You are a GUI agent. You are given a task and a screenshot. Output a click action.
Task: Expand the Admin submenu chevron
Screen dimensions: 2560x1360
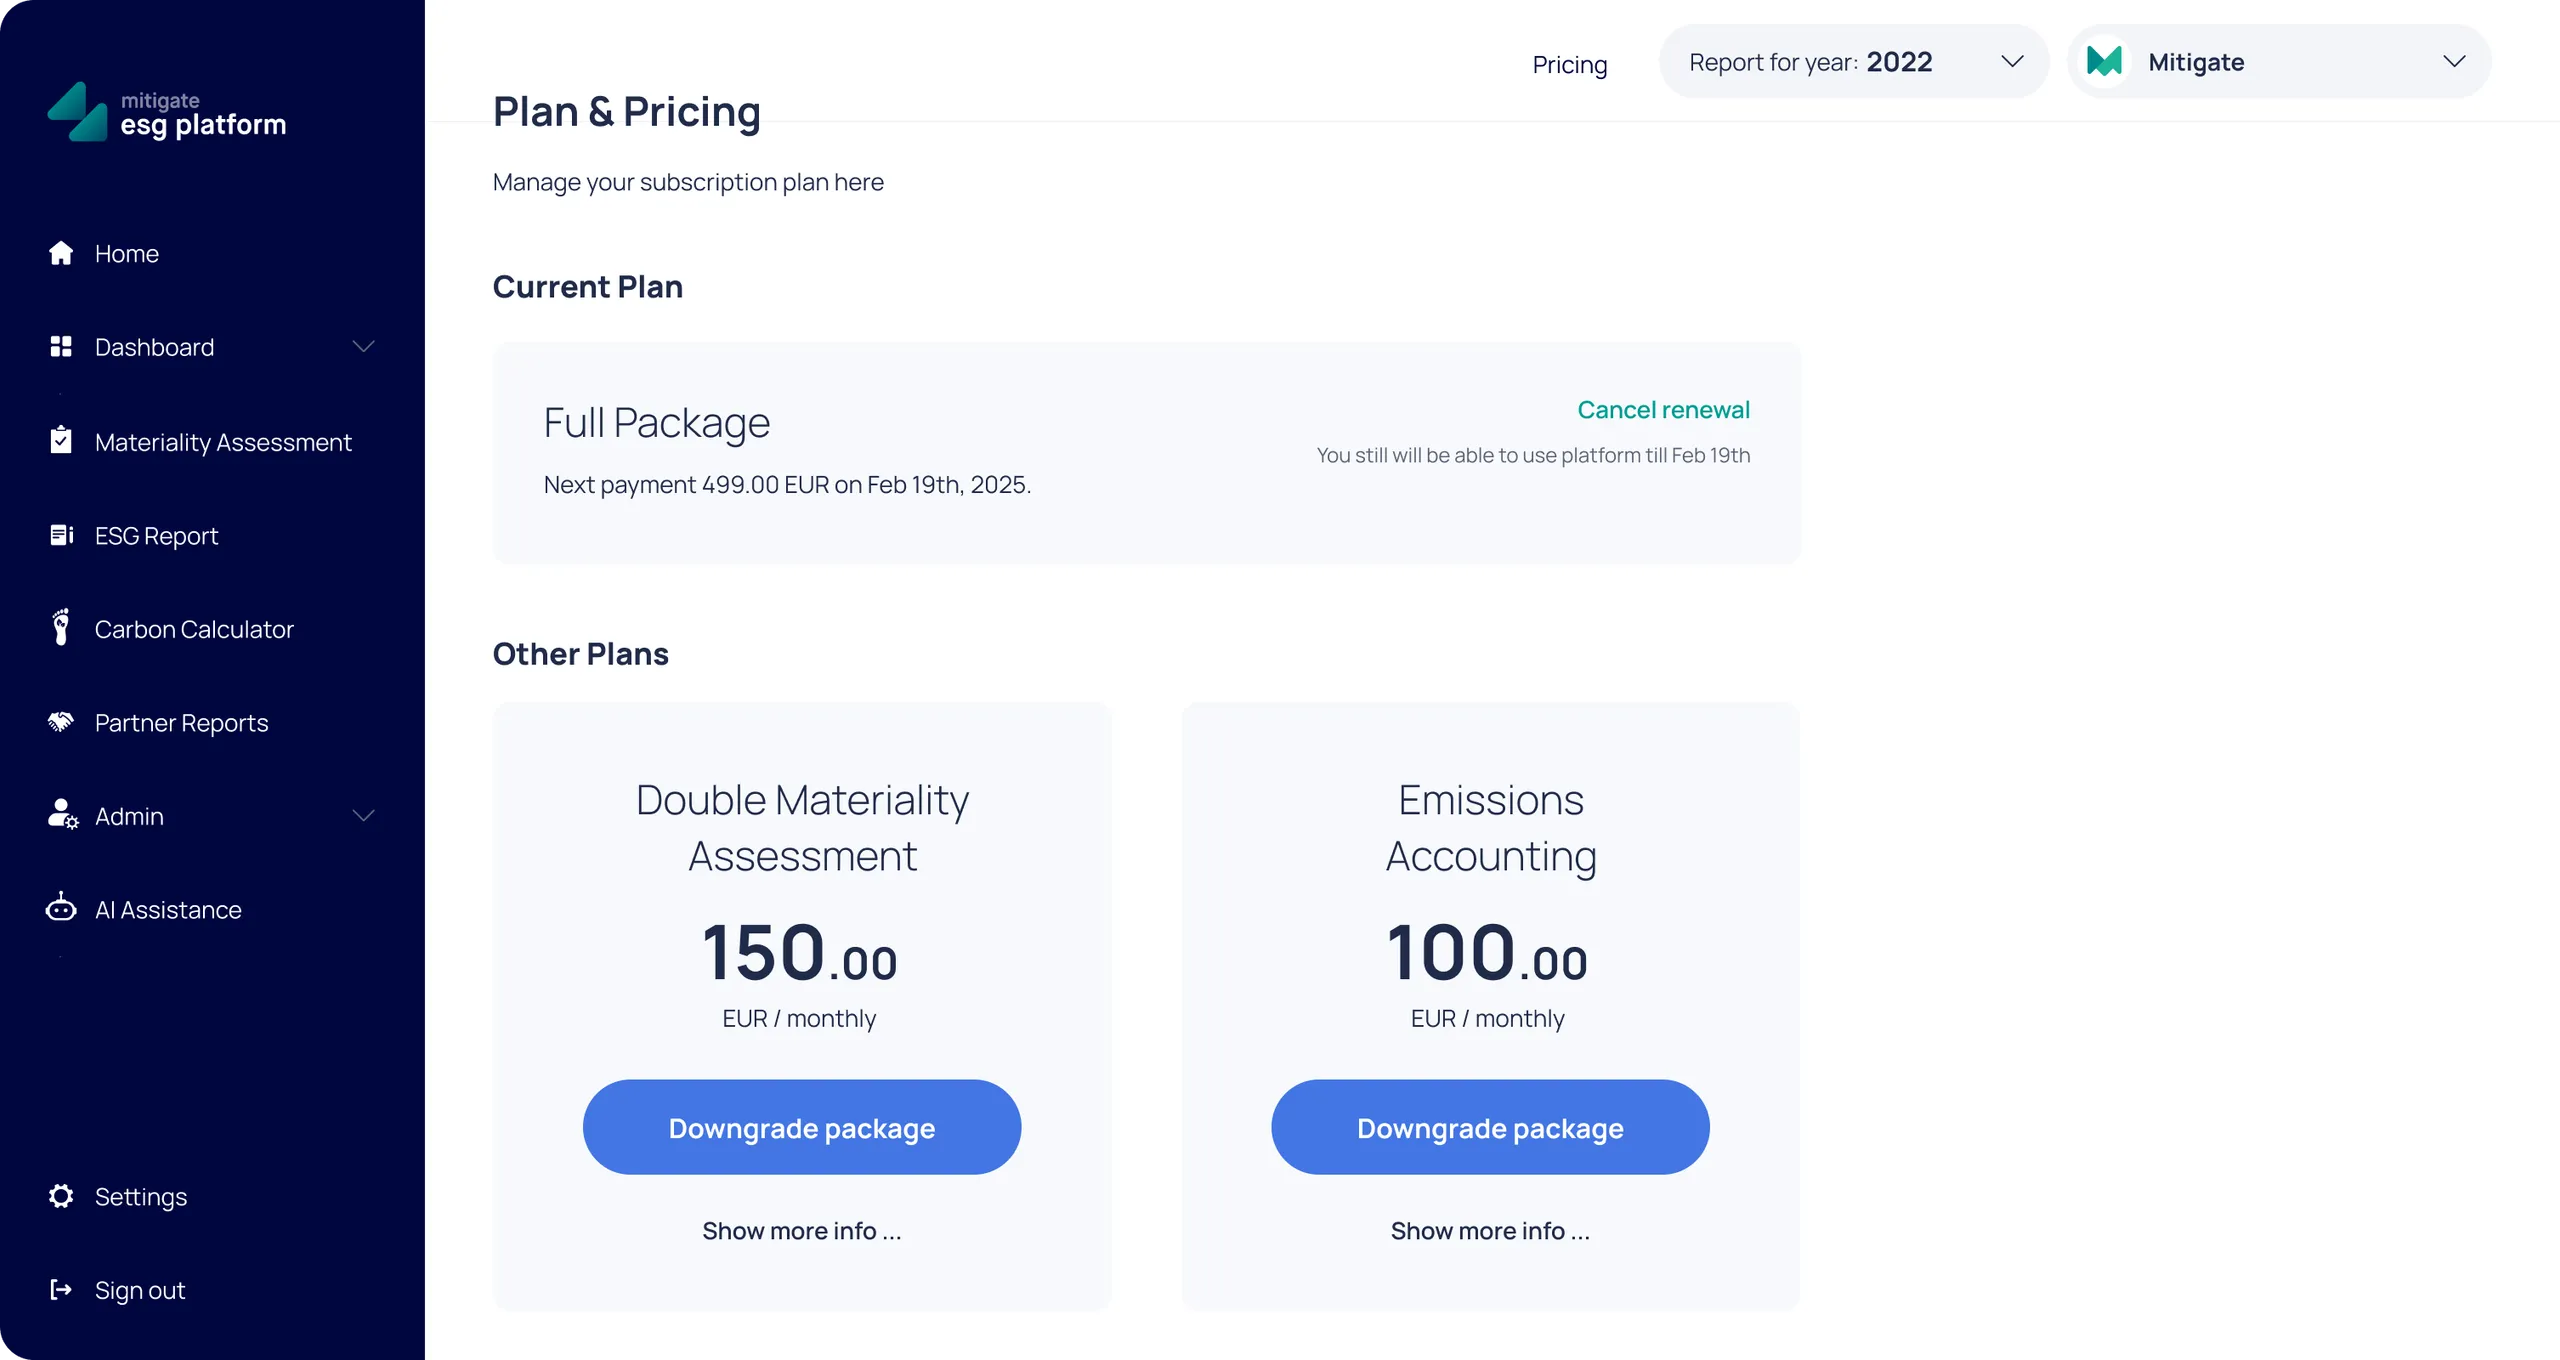pos(364,815)
